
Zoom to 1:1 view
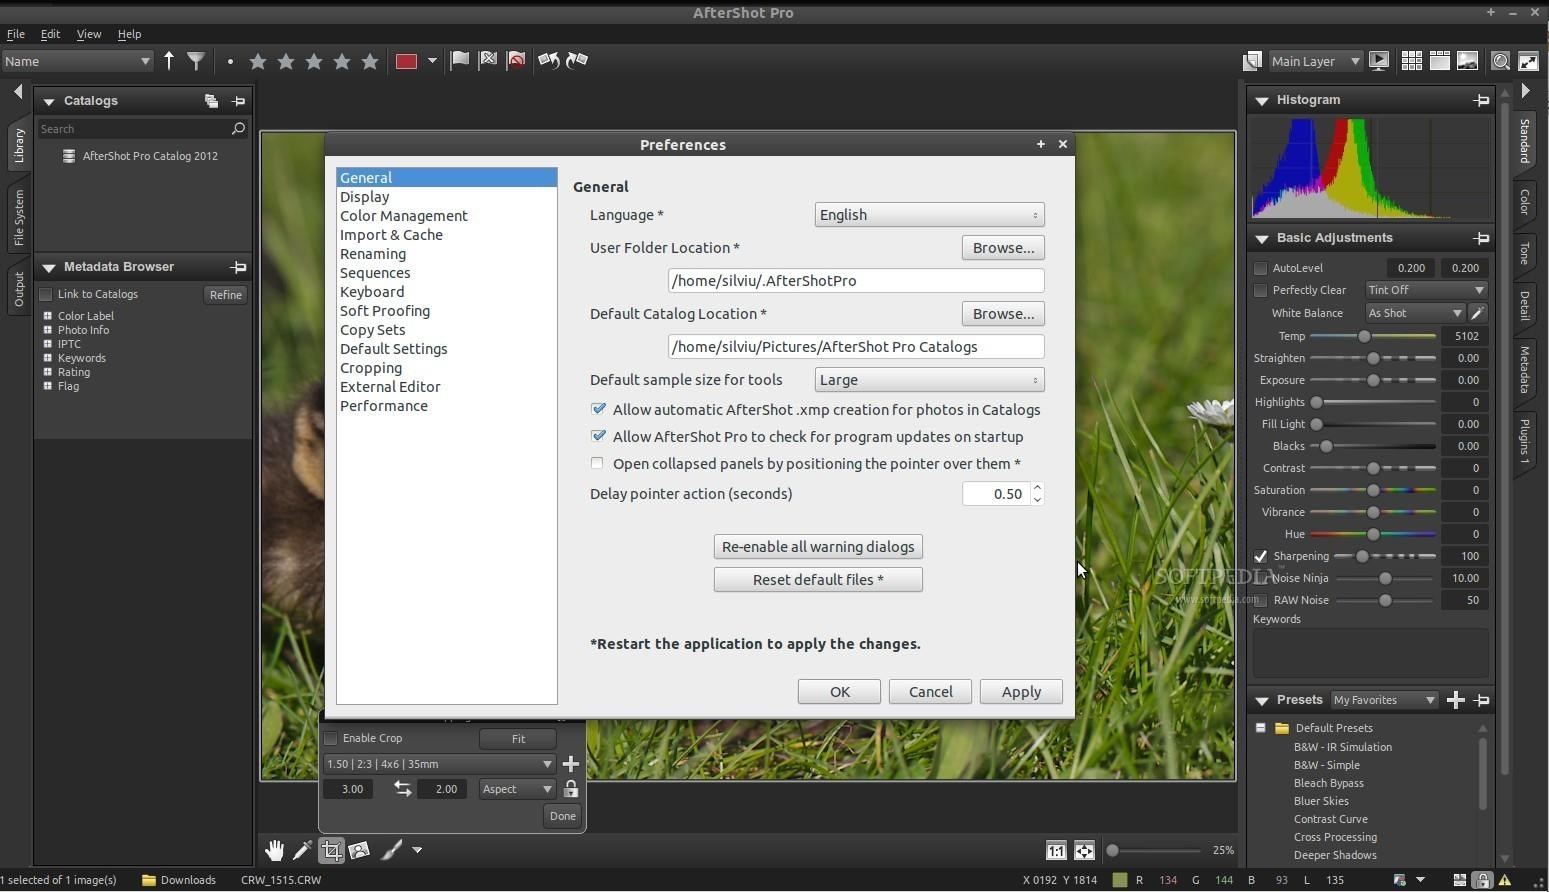pyautogui.click(x=1056, y=851)
